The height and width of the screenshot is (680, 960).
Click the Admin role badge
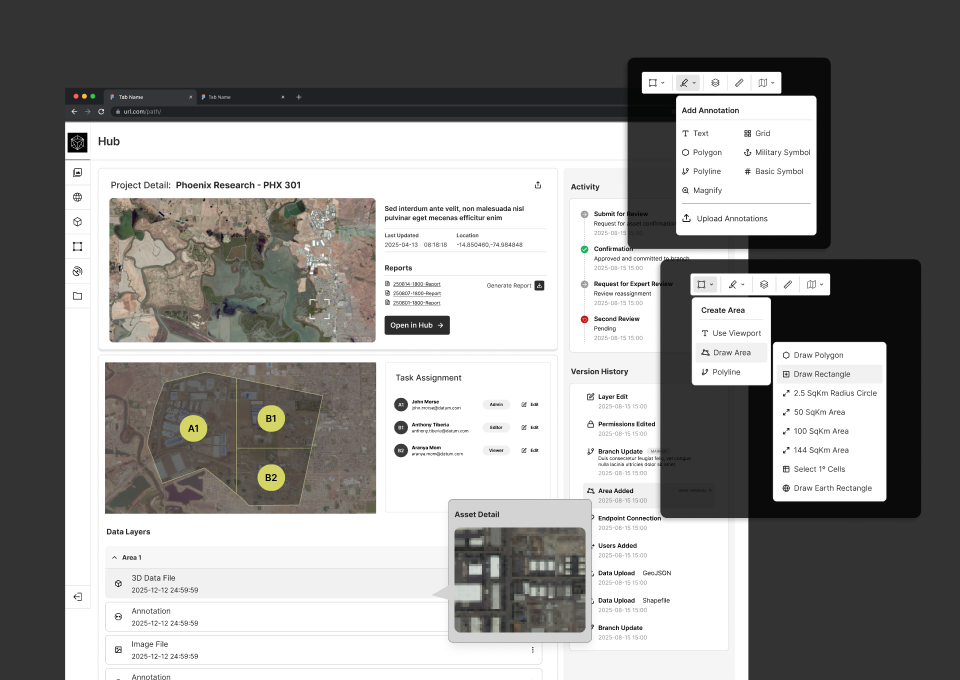(x=496, y=405)
